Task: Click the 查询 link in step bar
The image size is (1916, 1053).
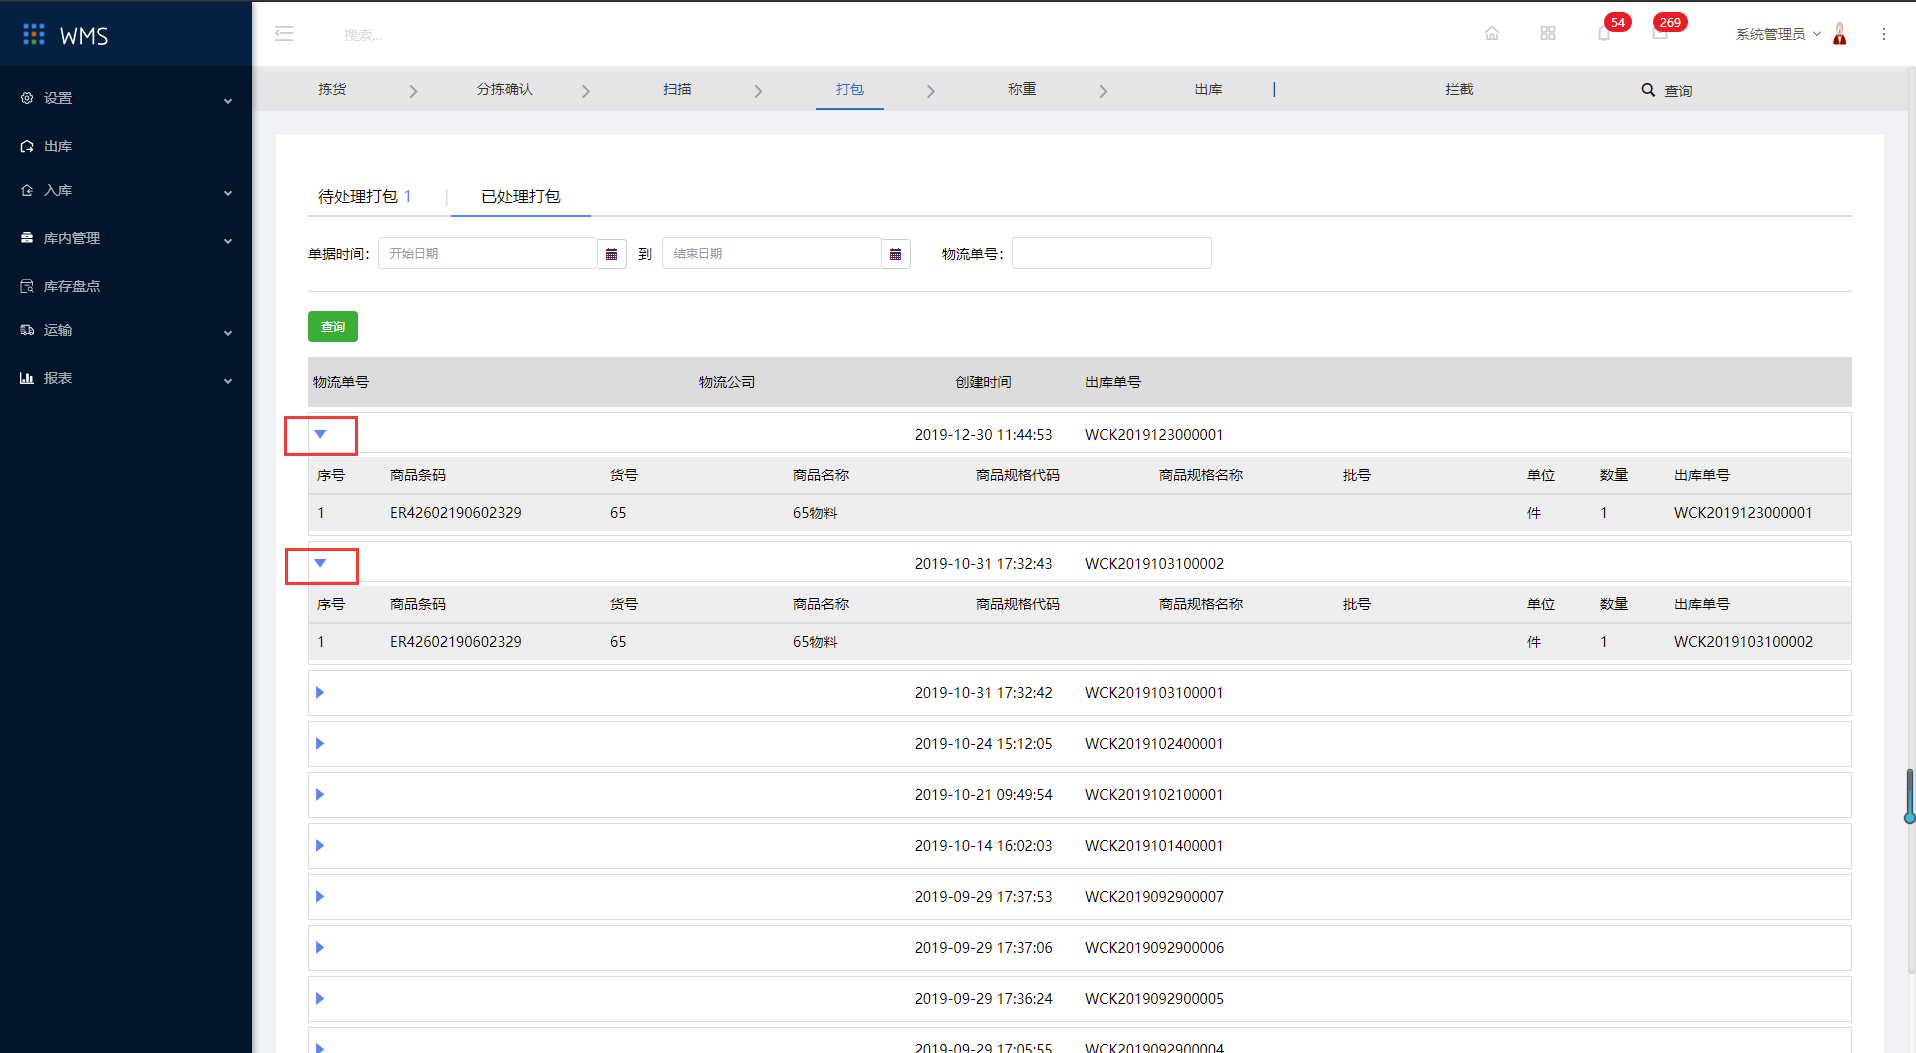Action: (x=1678, y=91)
